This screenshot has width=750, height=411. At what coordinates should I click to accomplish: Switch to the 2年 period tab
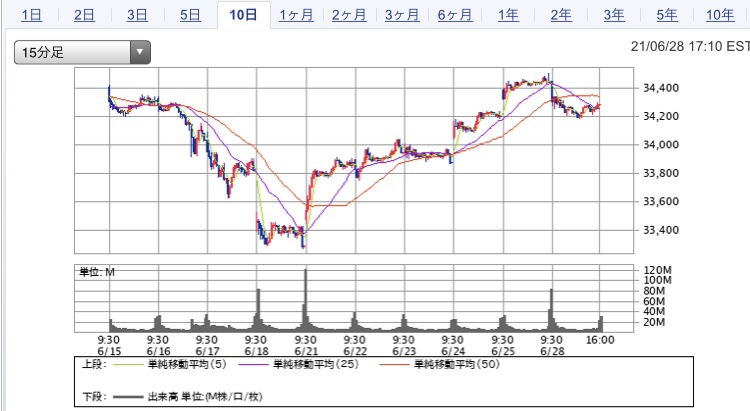pyautogui.click(x=561, y=15)
